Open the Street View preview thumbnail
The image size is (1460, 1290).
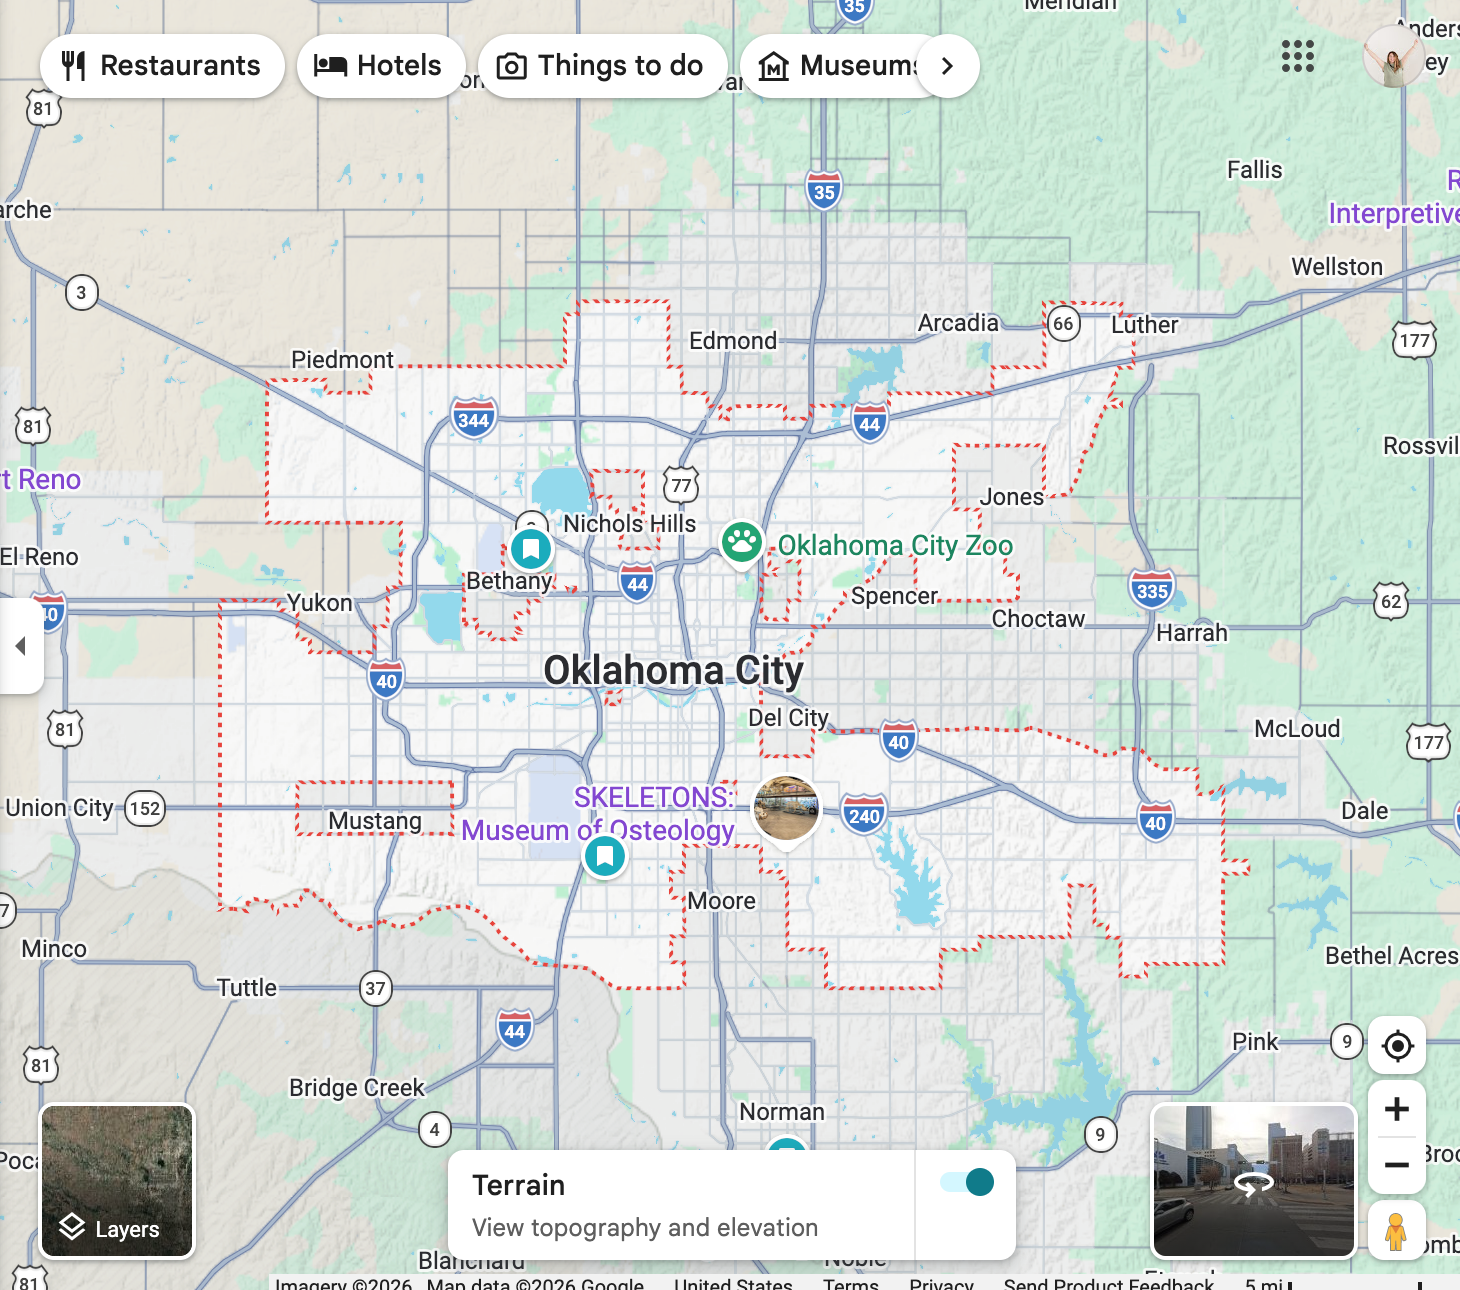1254,1181
